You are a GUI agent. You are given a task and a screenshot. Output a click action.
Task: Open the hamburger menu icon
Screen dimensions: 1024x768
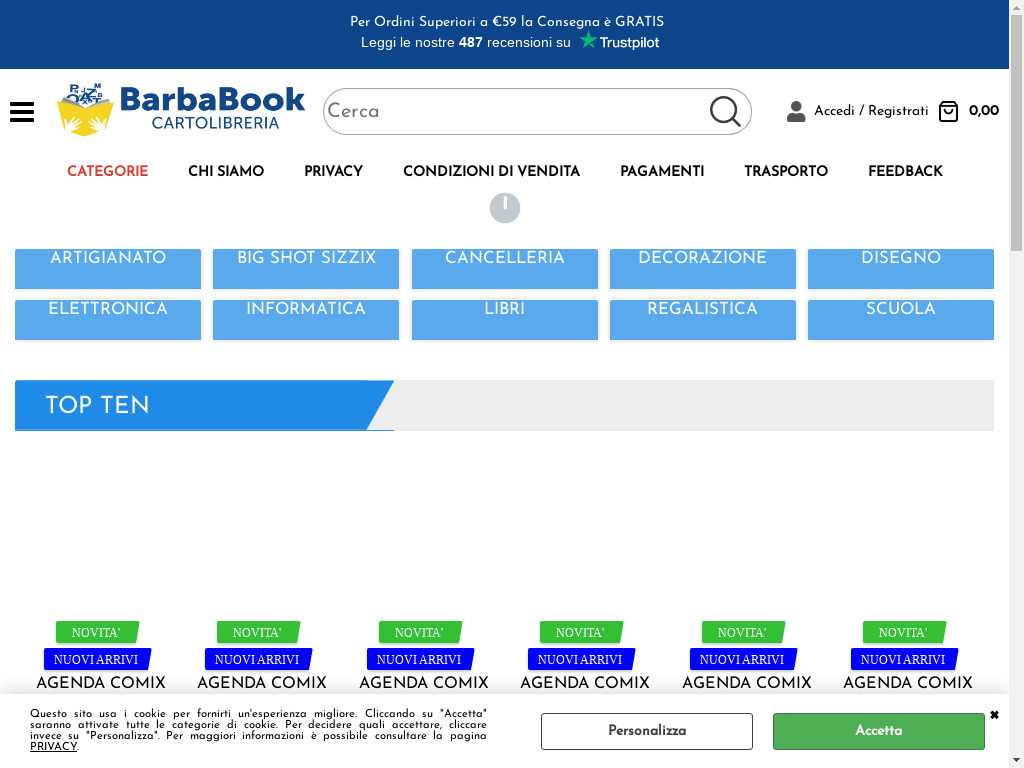[22, 112]
